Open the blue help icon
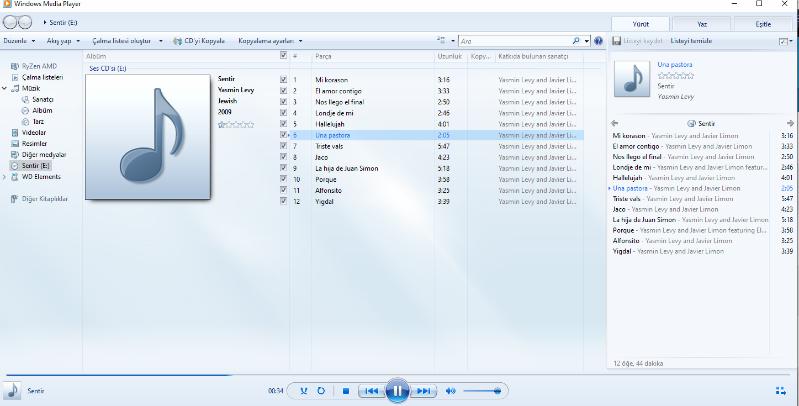Image resolution: width=799 pixels, height=406 pixels. (599, 42)
